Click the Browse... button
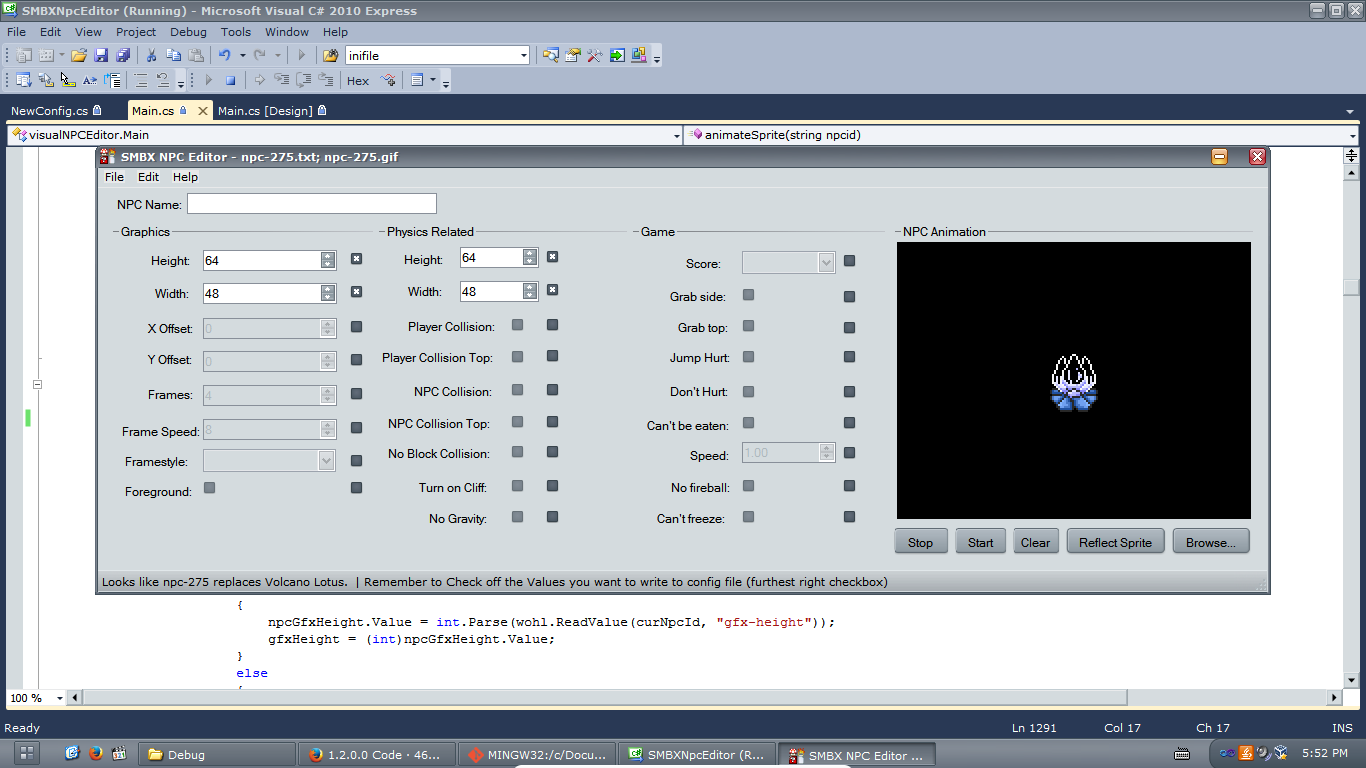1366x768 pixels. click(x=1211, y=542)
